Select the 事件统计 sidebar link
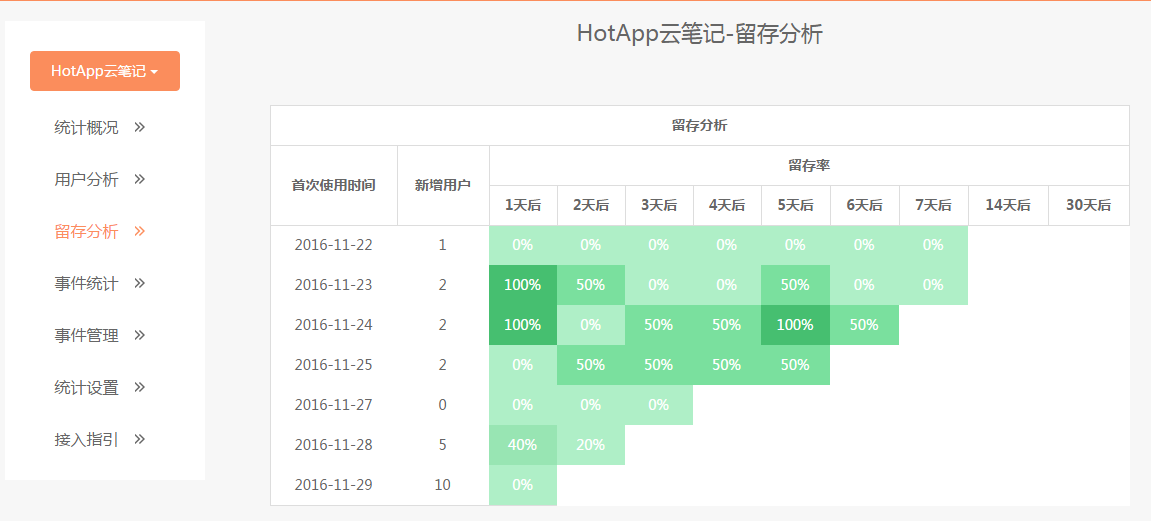The height and width of the screenshot is (521, 1151). pos(86,284)
